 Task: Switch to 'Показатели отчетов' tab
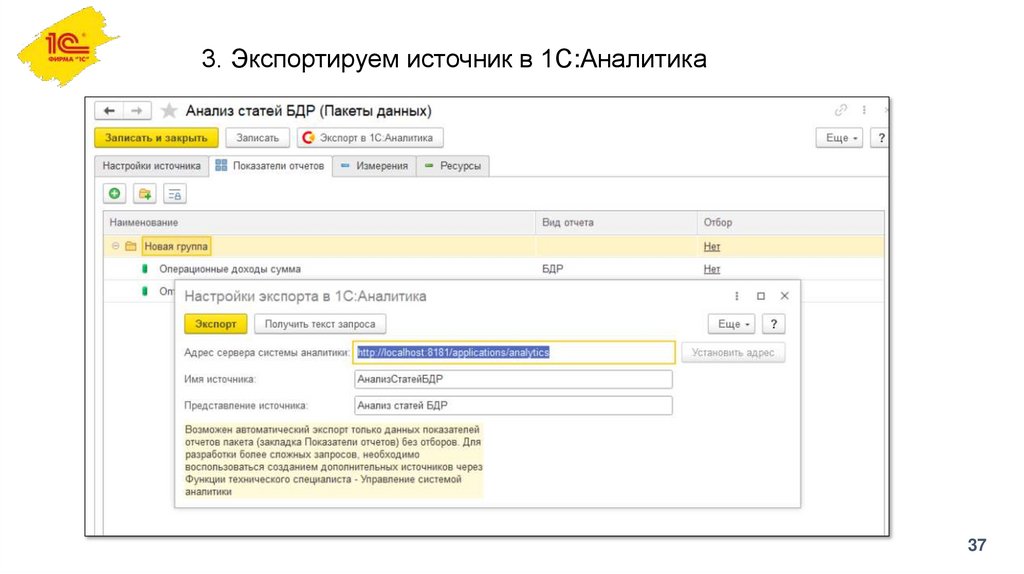[x=270, y=166]
